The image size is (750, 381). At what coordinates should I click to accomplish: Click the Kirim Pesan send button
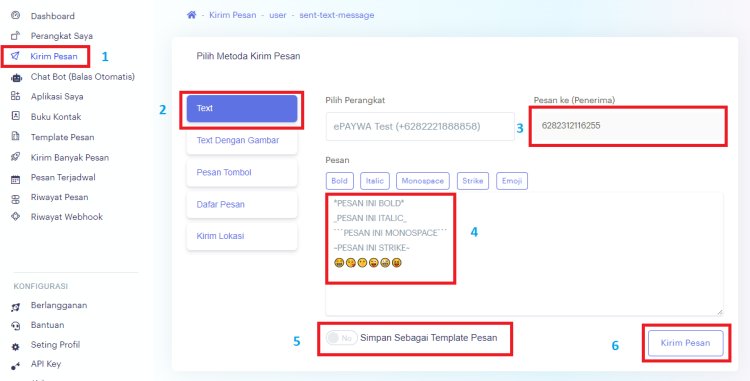pyautogui.click(x=685, y=343)
